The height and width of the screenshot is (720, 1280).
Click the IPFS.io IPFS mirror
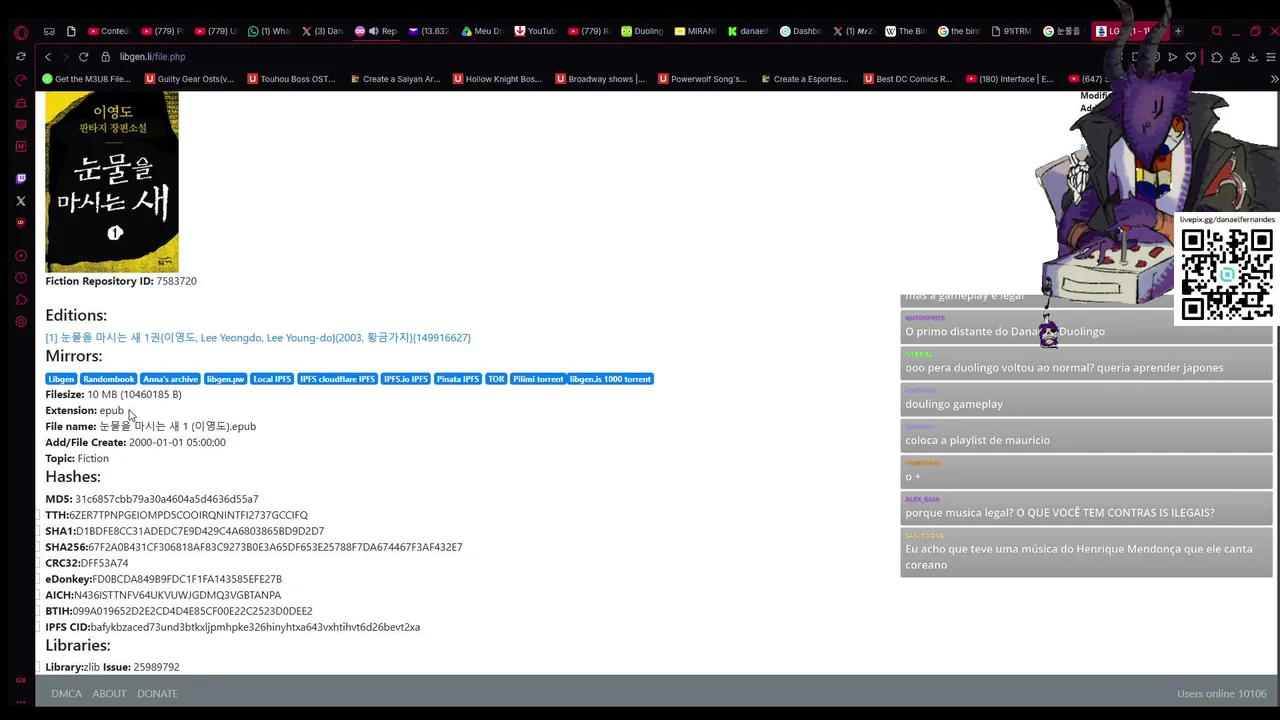coord(406,379)
